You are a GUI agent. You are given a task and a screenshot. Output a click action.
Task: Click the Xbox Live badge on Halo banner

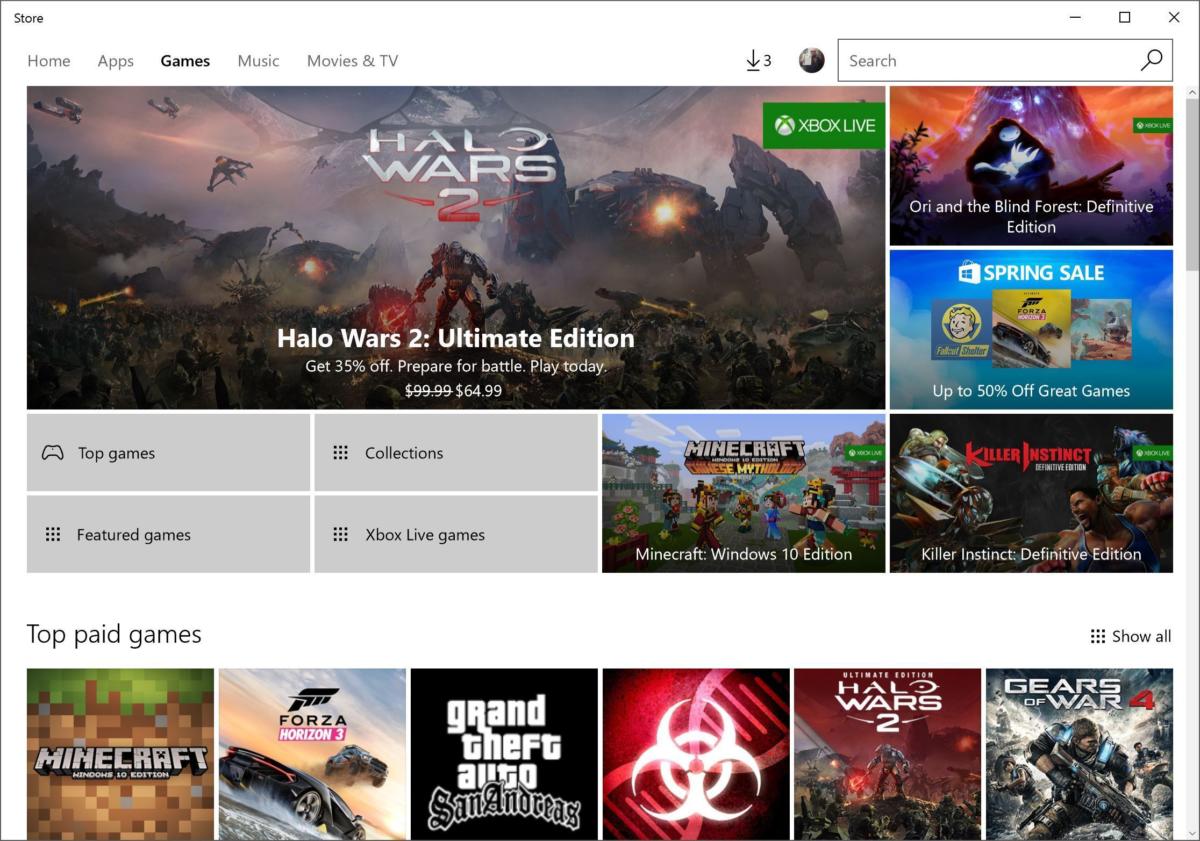(x=824, y=125)
